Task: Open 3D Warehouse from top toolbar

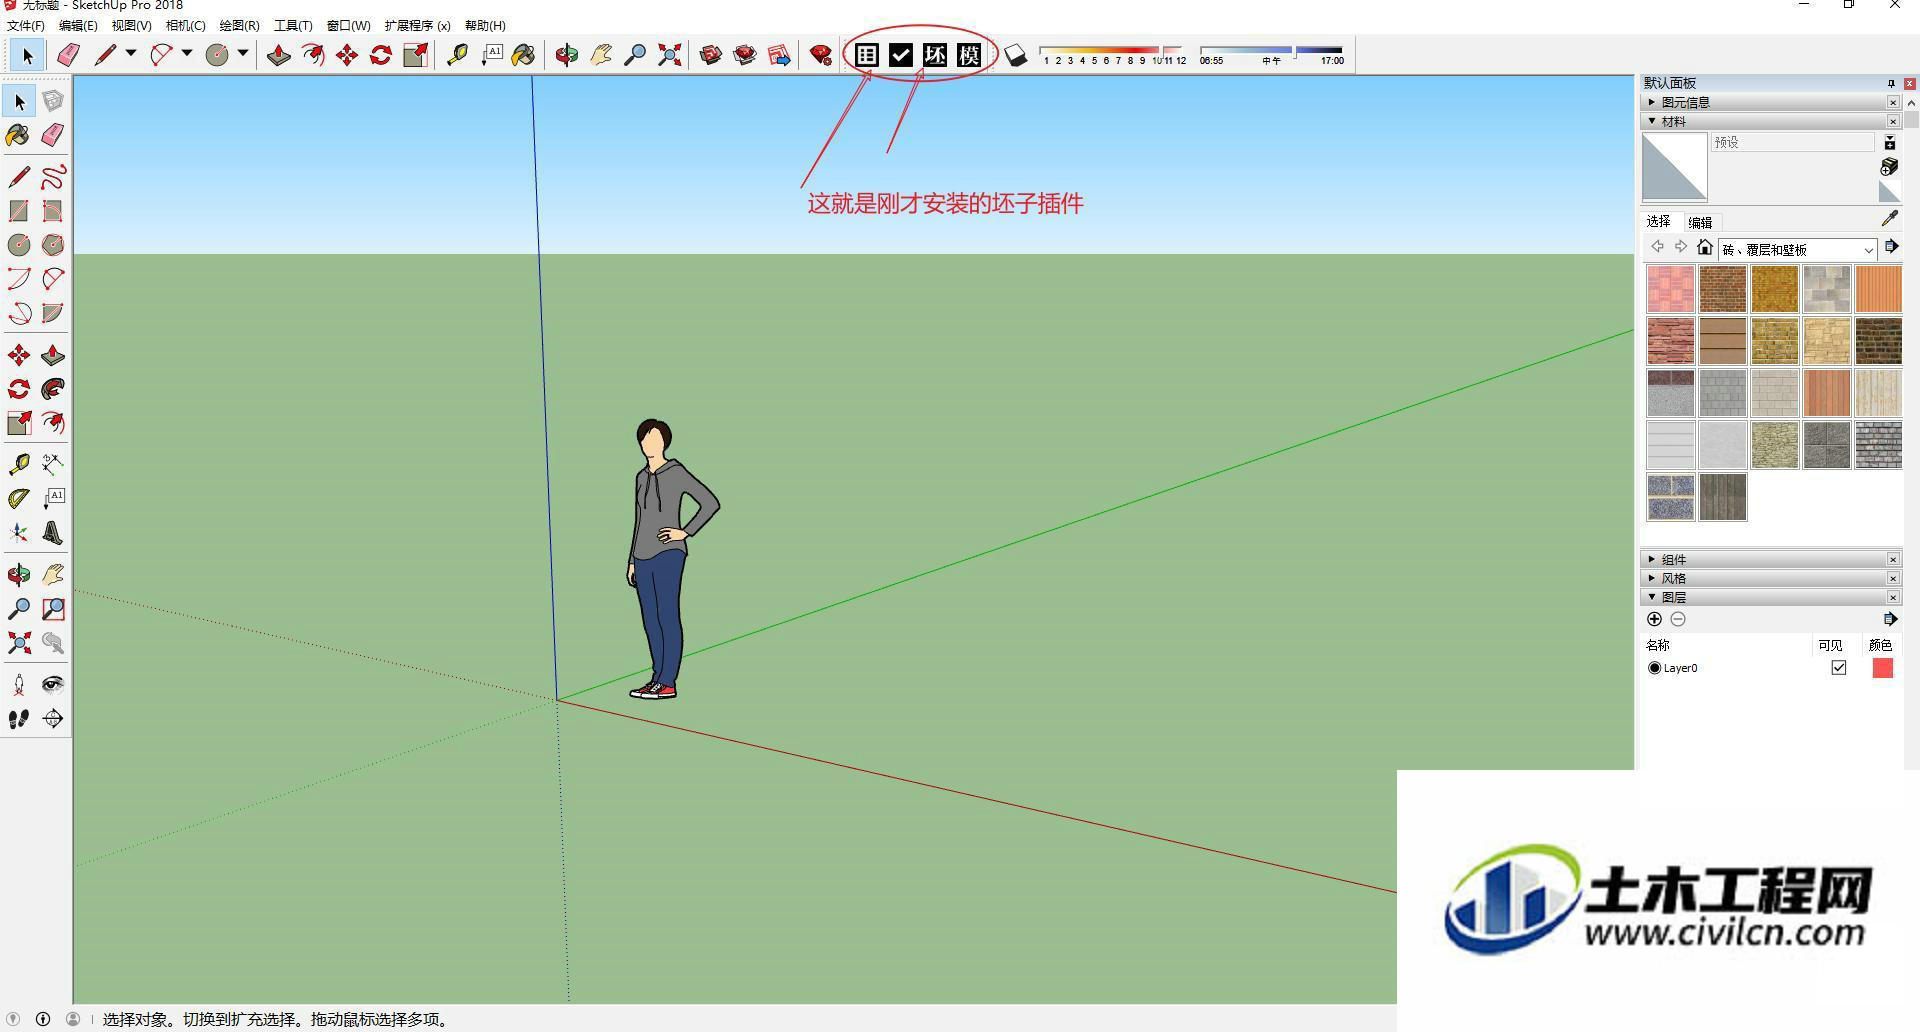Action: (x=711, y=55)
